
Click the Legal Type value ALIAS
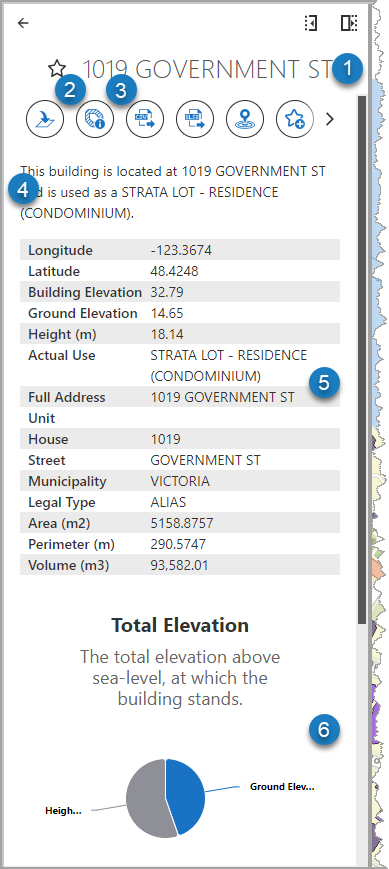point(168,502)
